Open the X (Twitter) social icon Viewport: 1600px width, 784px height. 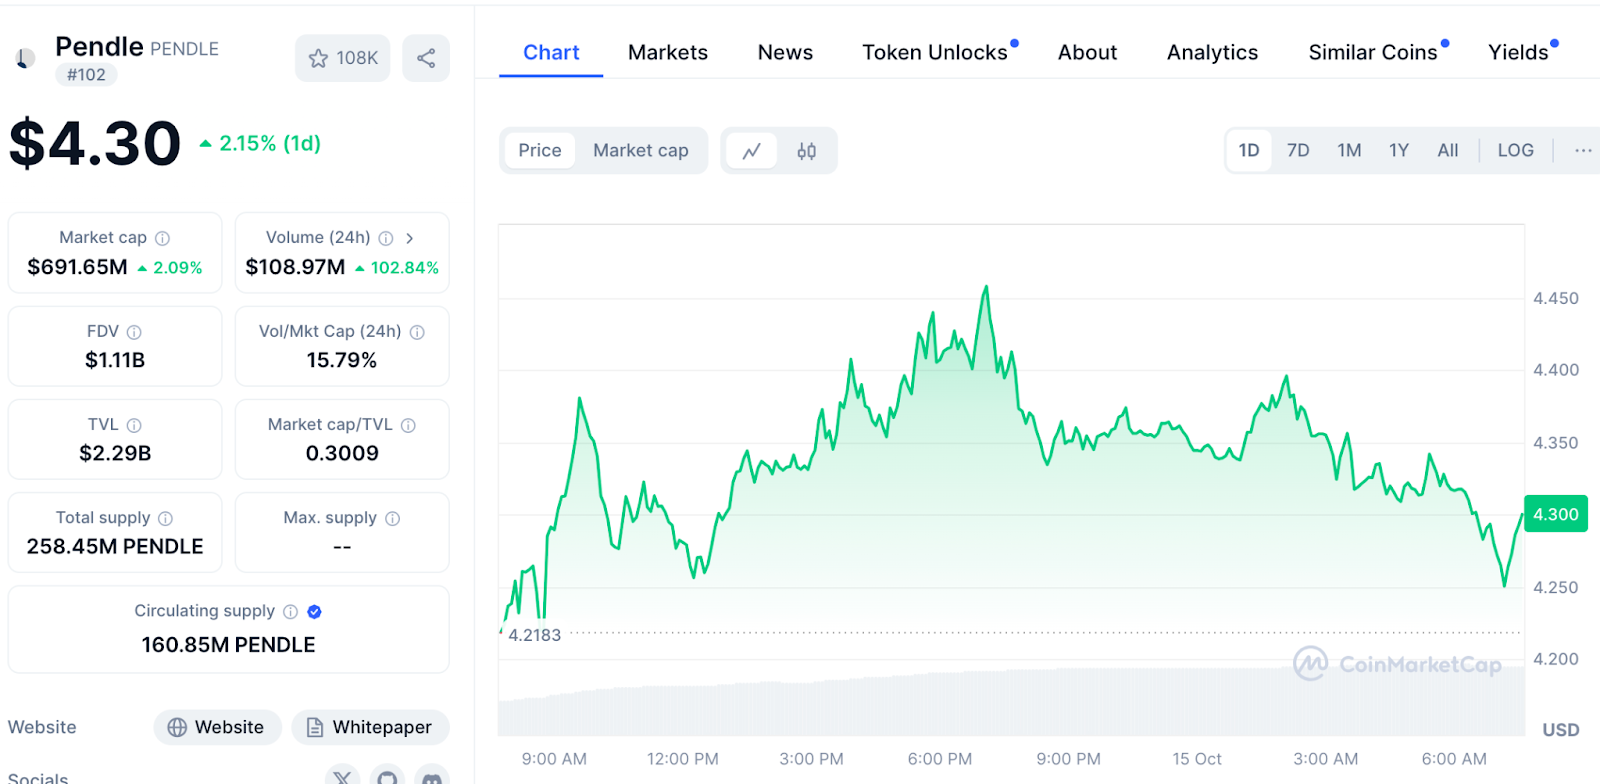pos(343,776)
